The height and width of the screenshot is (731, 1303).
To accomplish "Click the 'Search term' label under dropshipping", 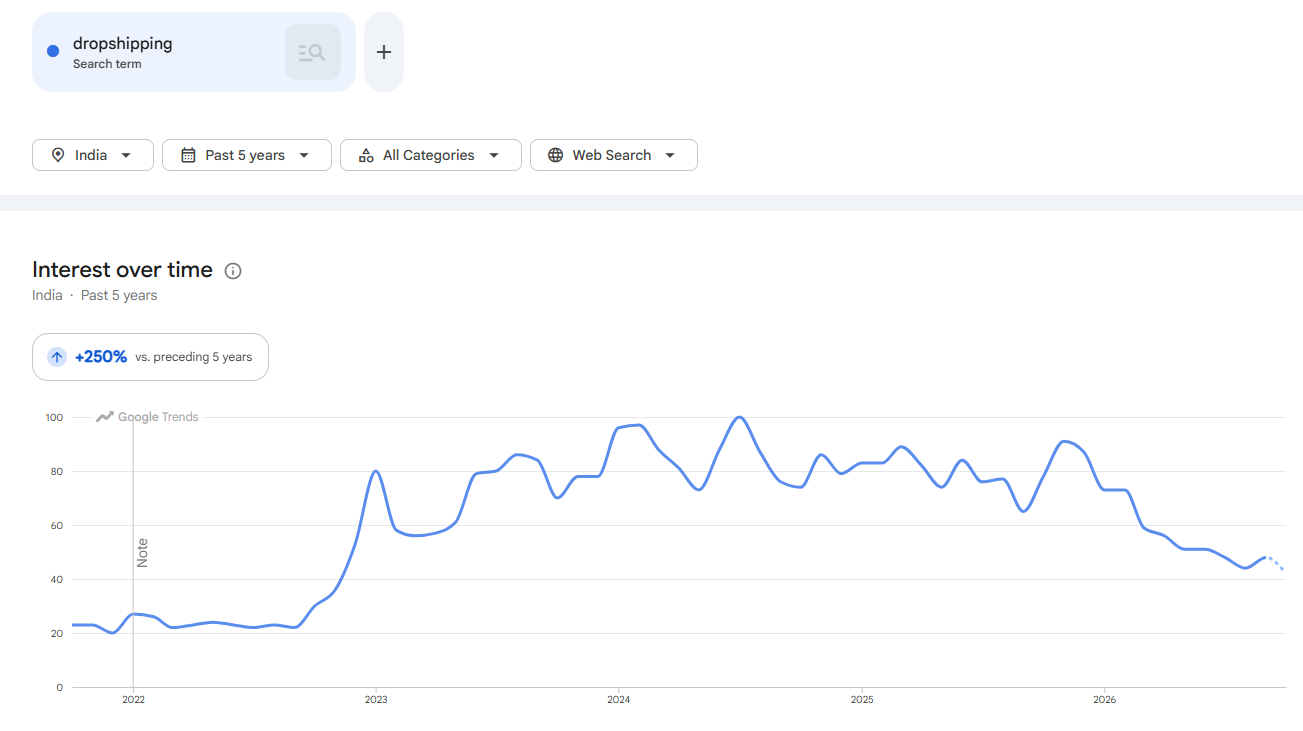I will click(107, 64).
